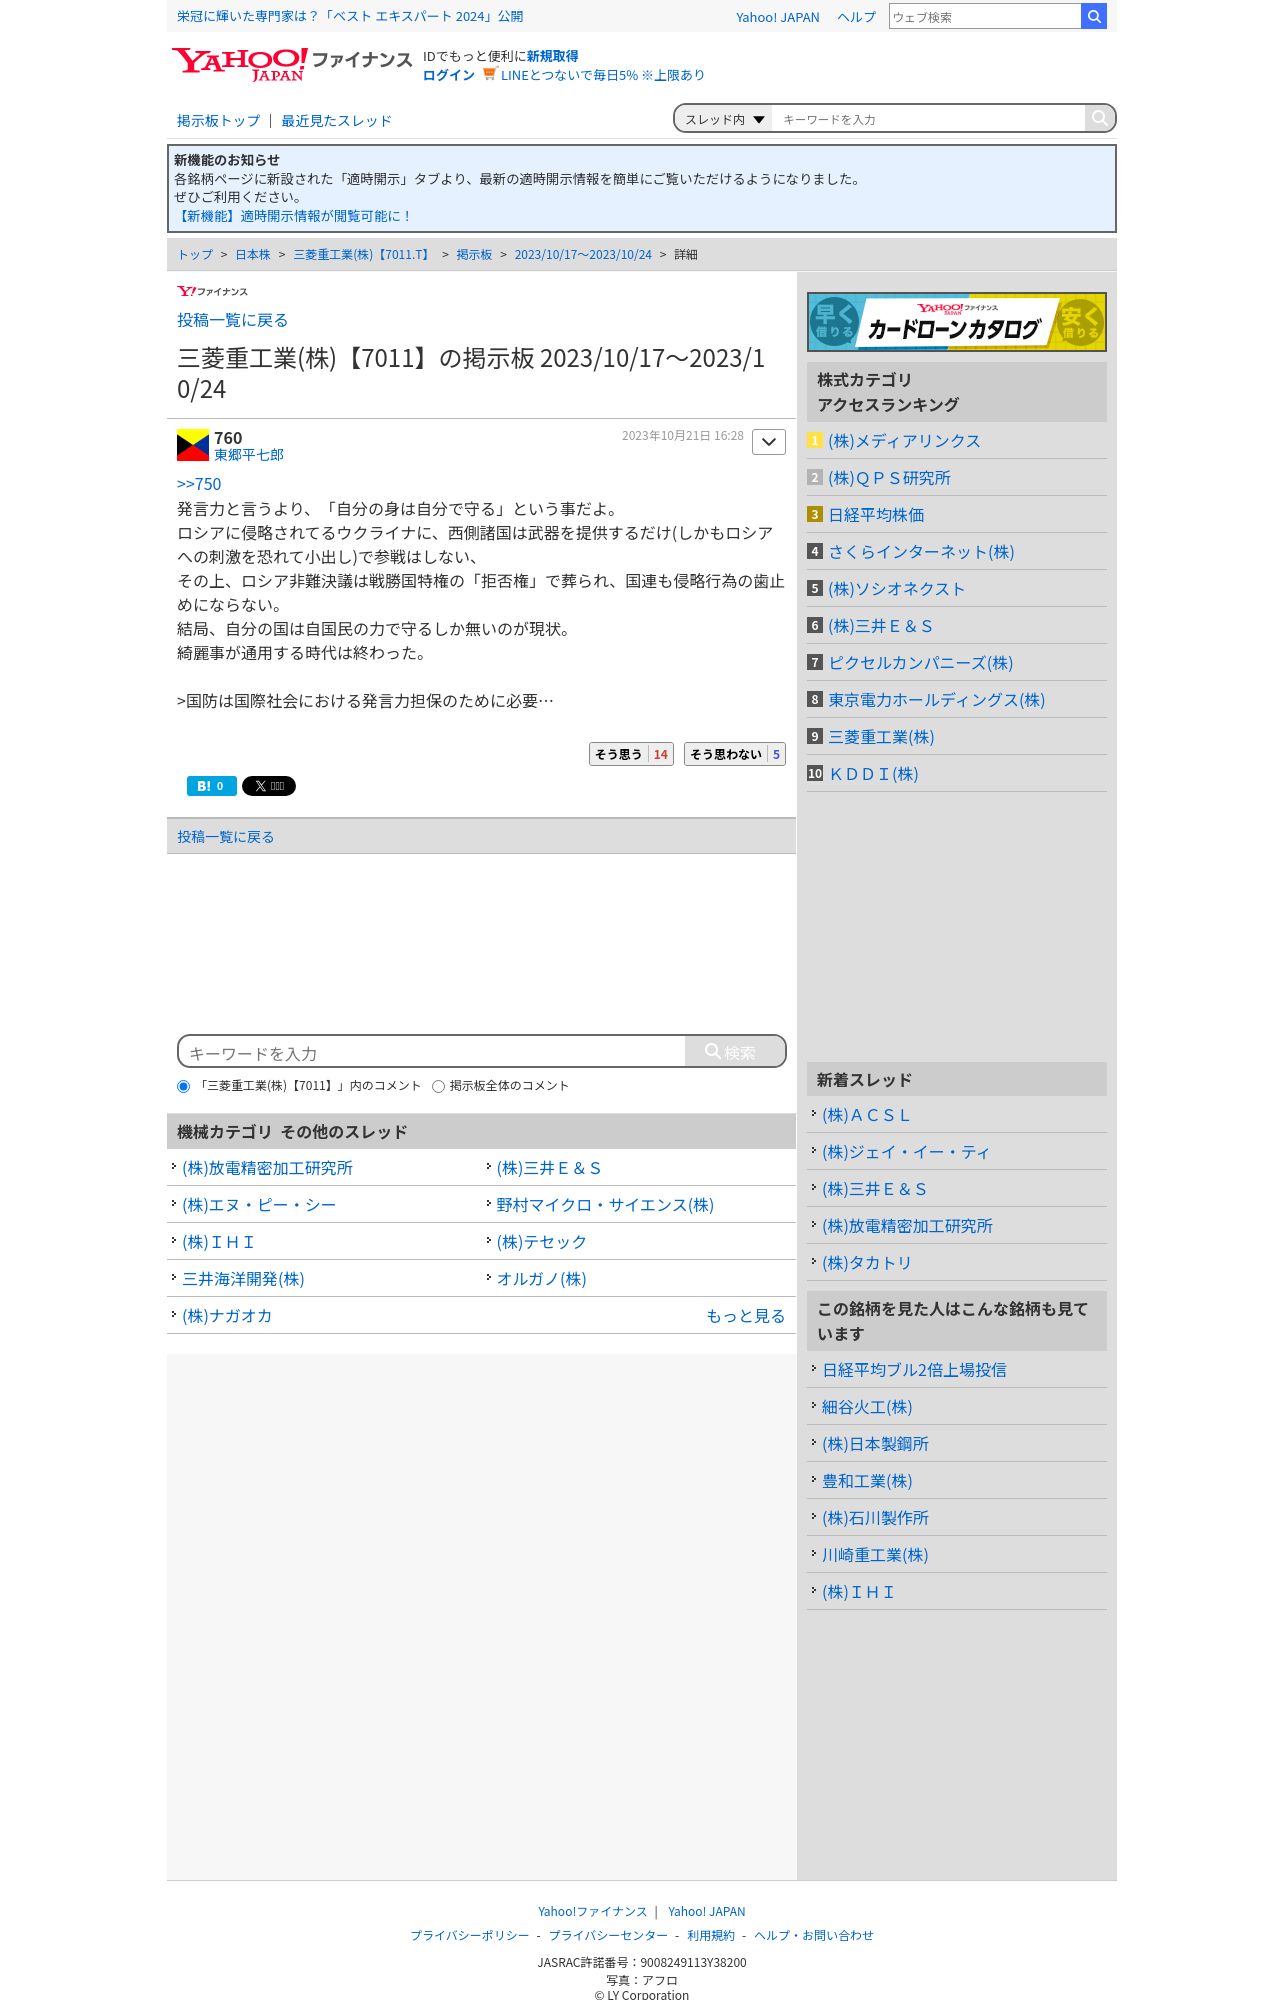The width and height of the screenshot is (1284, 2000).
Task: Click the thread keyword input field
Action: [928, 119]
